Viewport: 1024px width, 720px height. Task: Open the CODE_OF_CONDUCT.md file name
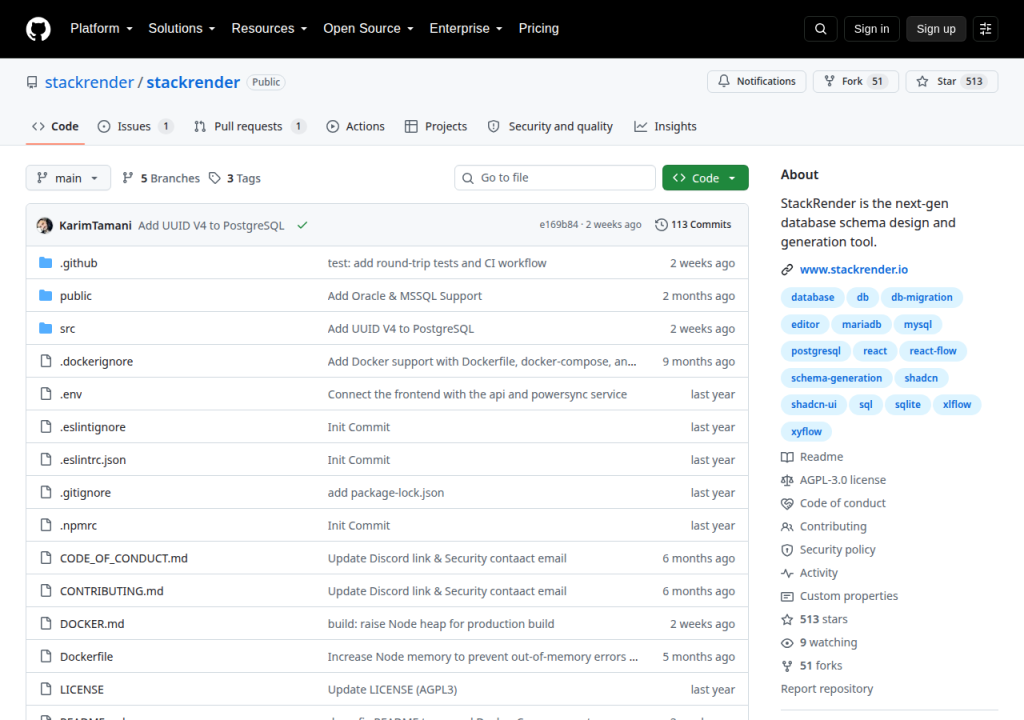[x=123, y=559]
